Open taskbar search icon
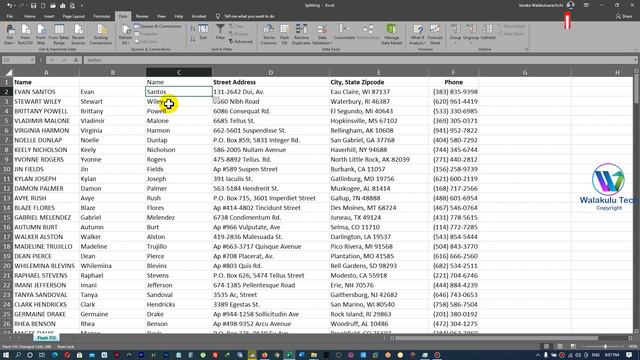 18,355
